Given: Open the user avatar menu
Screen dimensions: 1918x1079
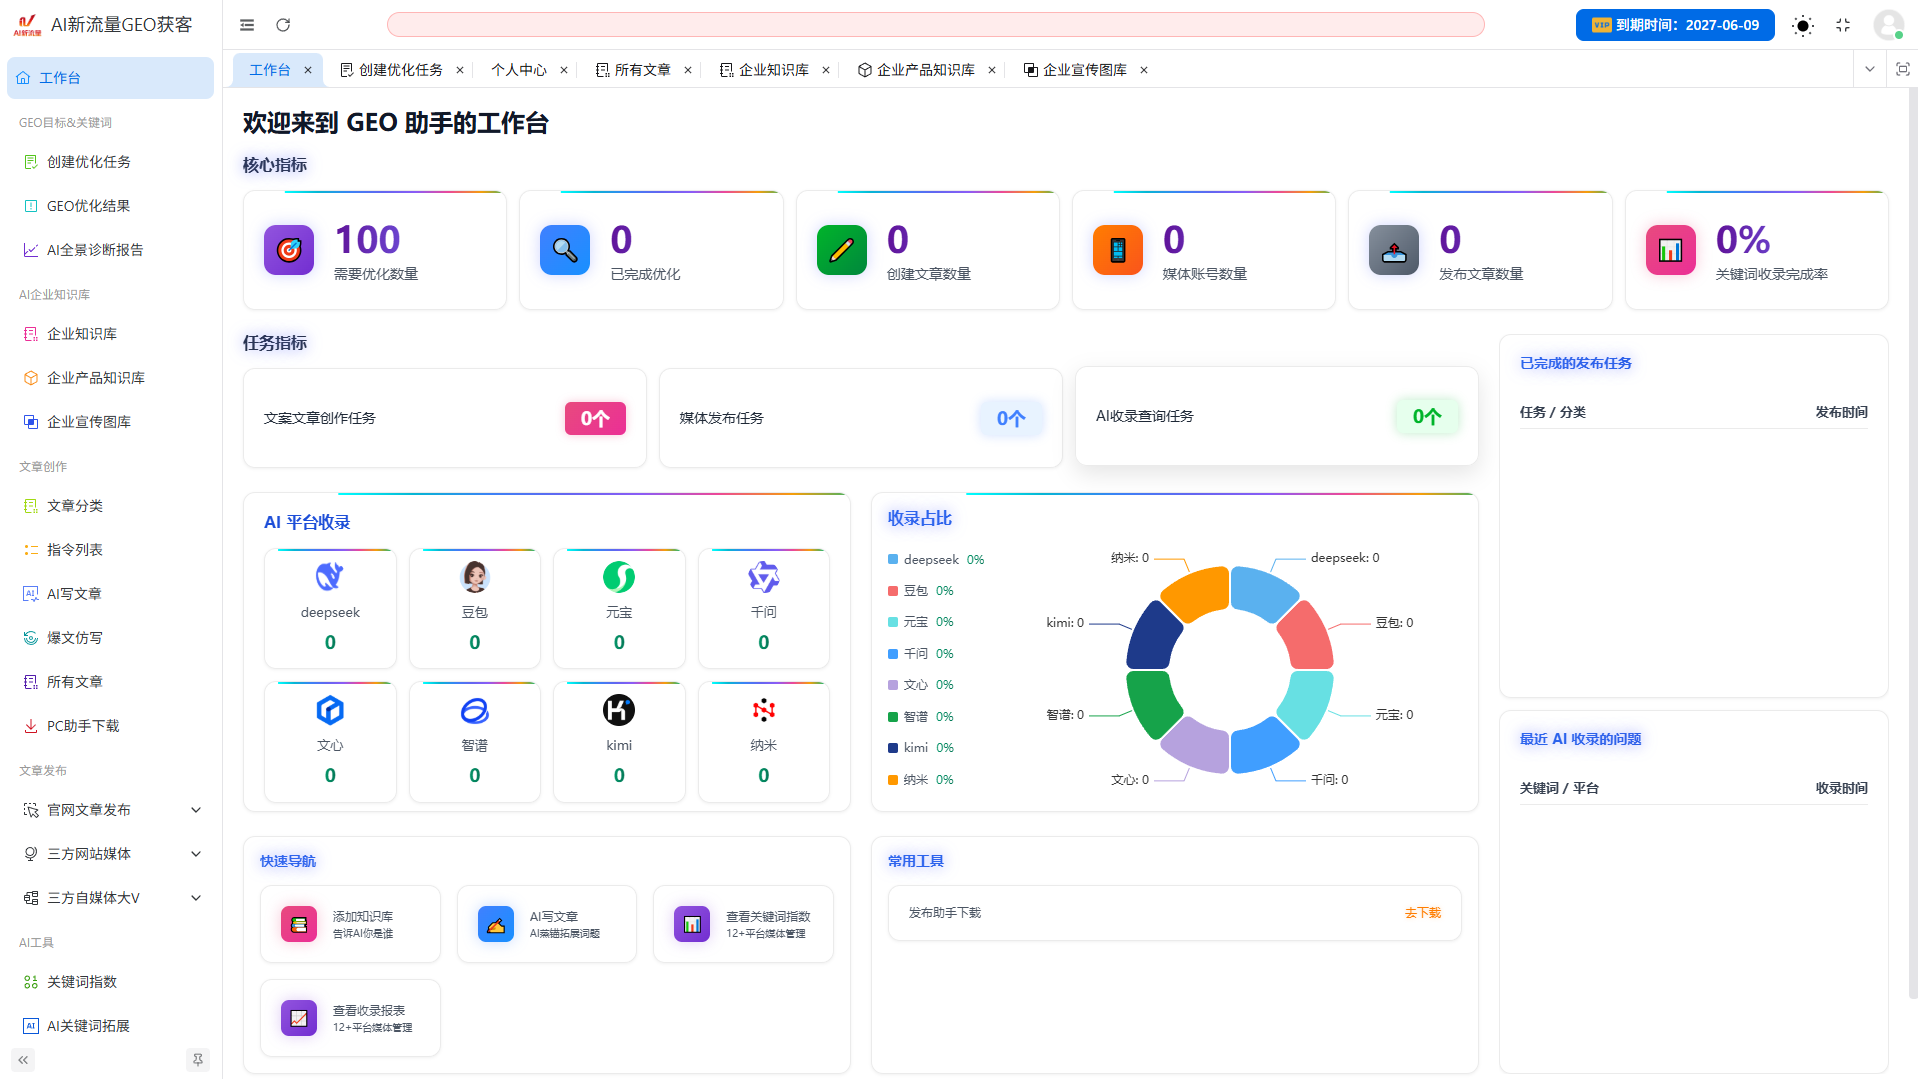Looking at the screenshot, I should 1888,25.
